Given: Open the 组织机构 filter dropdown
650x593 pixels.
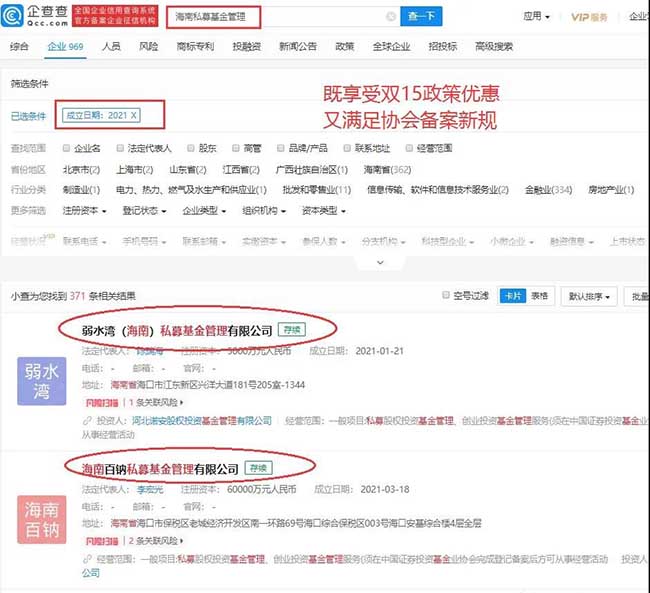Looking at the screenshot, I should tap(264, 211).
